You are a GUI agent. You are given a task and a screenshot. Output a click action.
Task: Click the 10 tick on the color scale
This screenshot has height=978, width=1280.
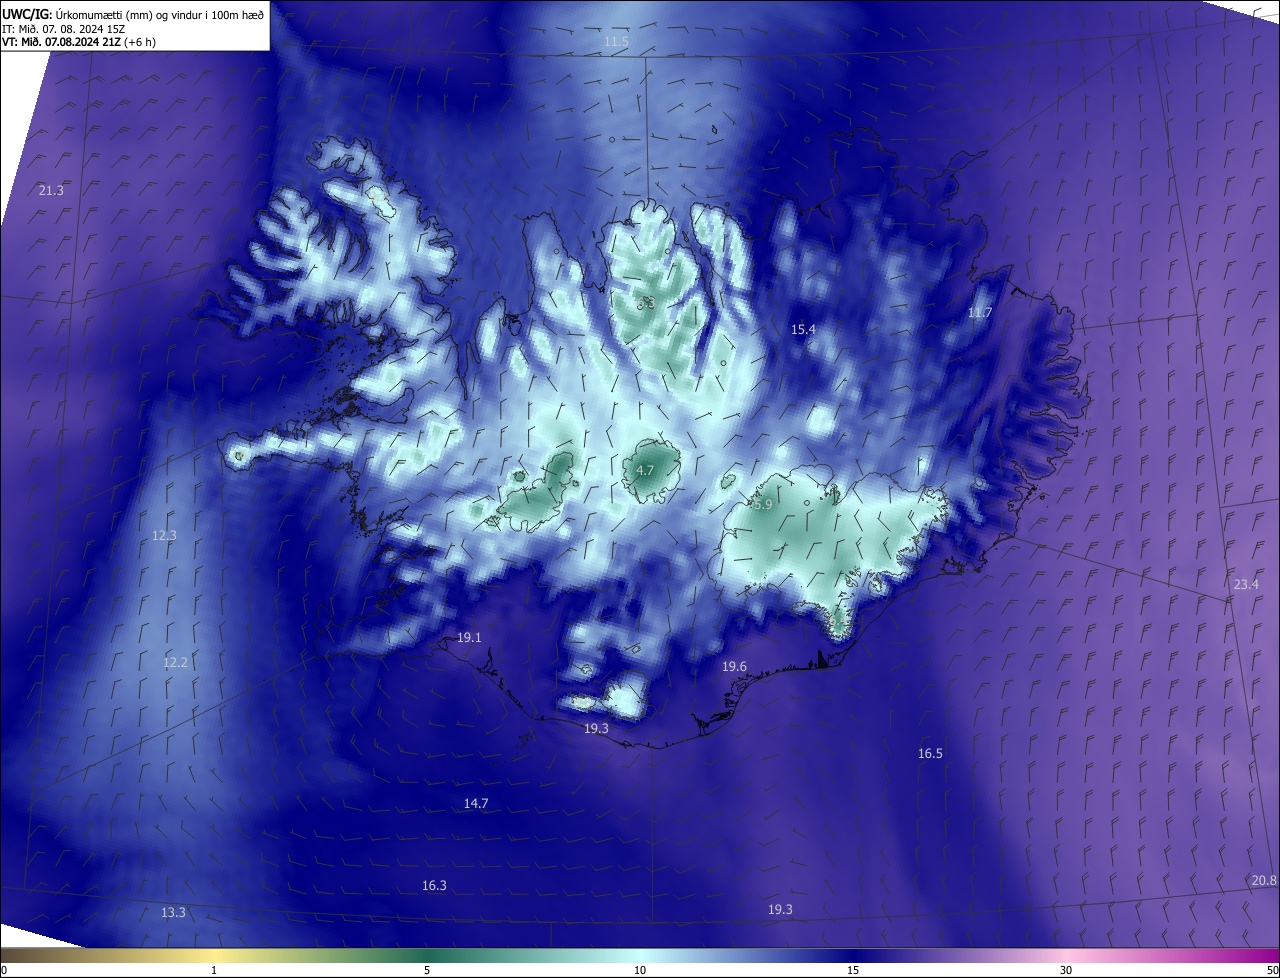click(640, 970)
